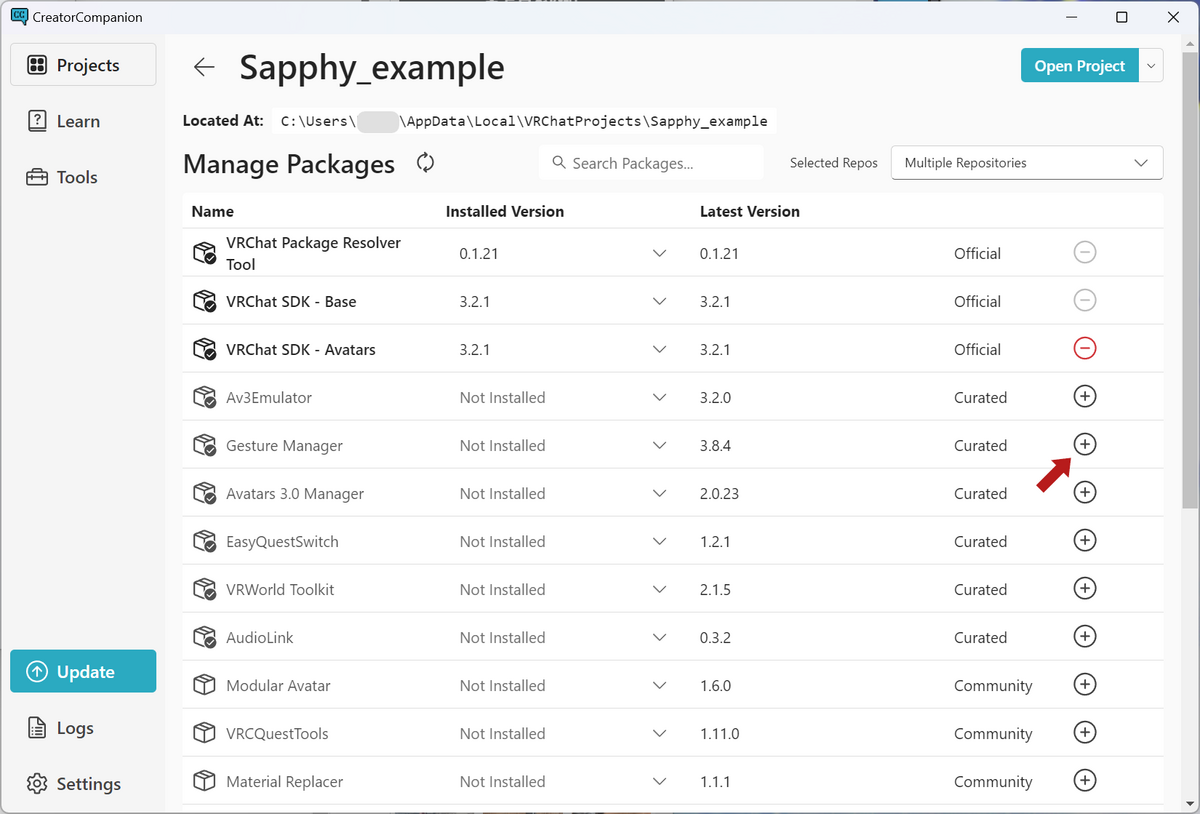The height and width of the screenshot is (814, 1200).
Task: Add the AudioLink package
Action: click(1084, 636)
